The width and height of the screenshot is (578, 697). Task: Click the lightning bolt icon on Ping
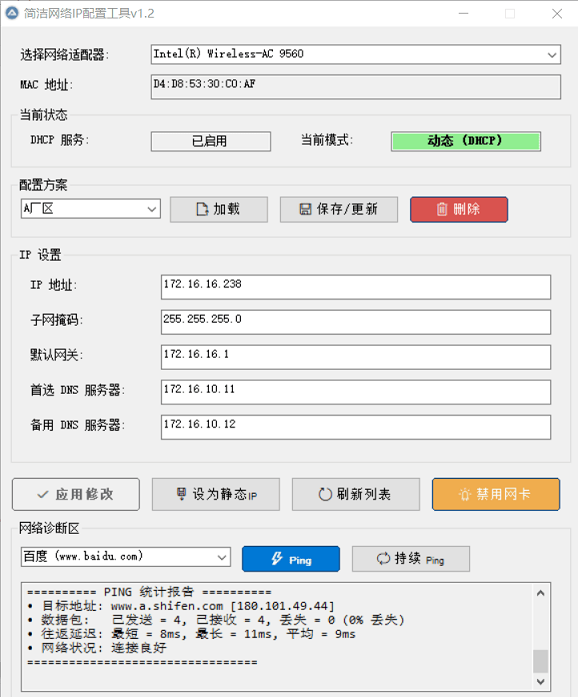(x=277, y=559)
